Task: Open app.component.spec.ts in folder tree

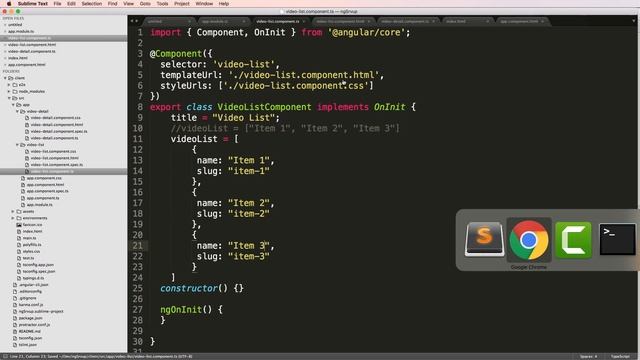Action: 47,191
